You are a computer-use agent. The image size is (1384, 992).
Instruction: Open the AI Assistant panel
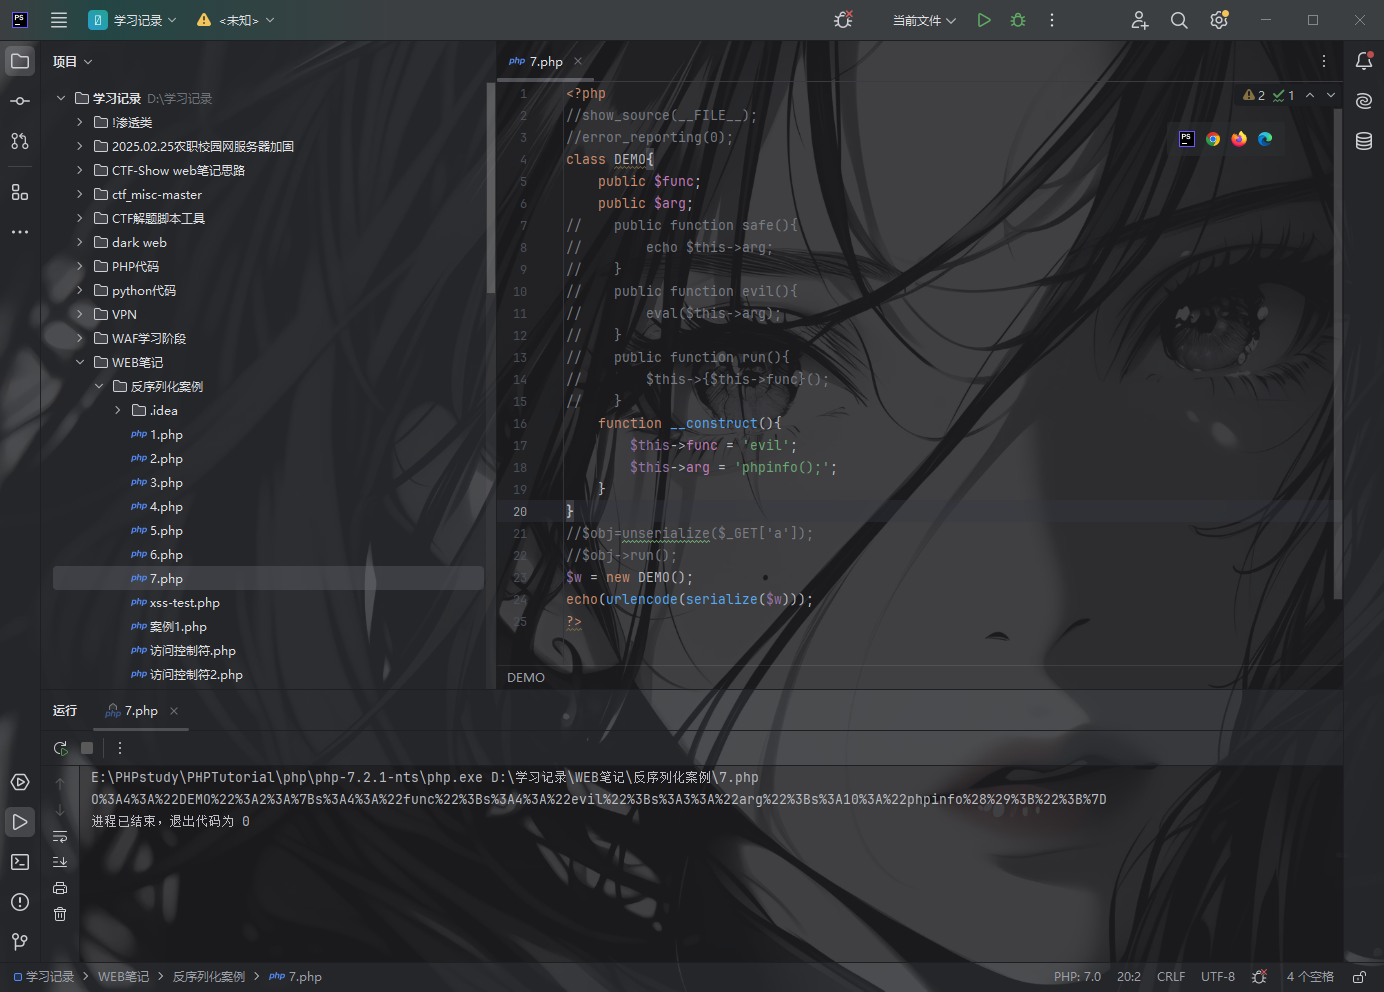coord(1364,101)
